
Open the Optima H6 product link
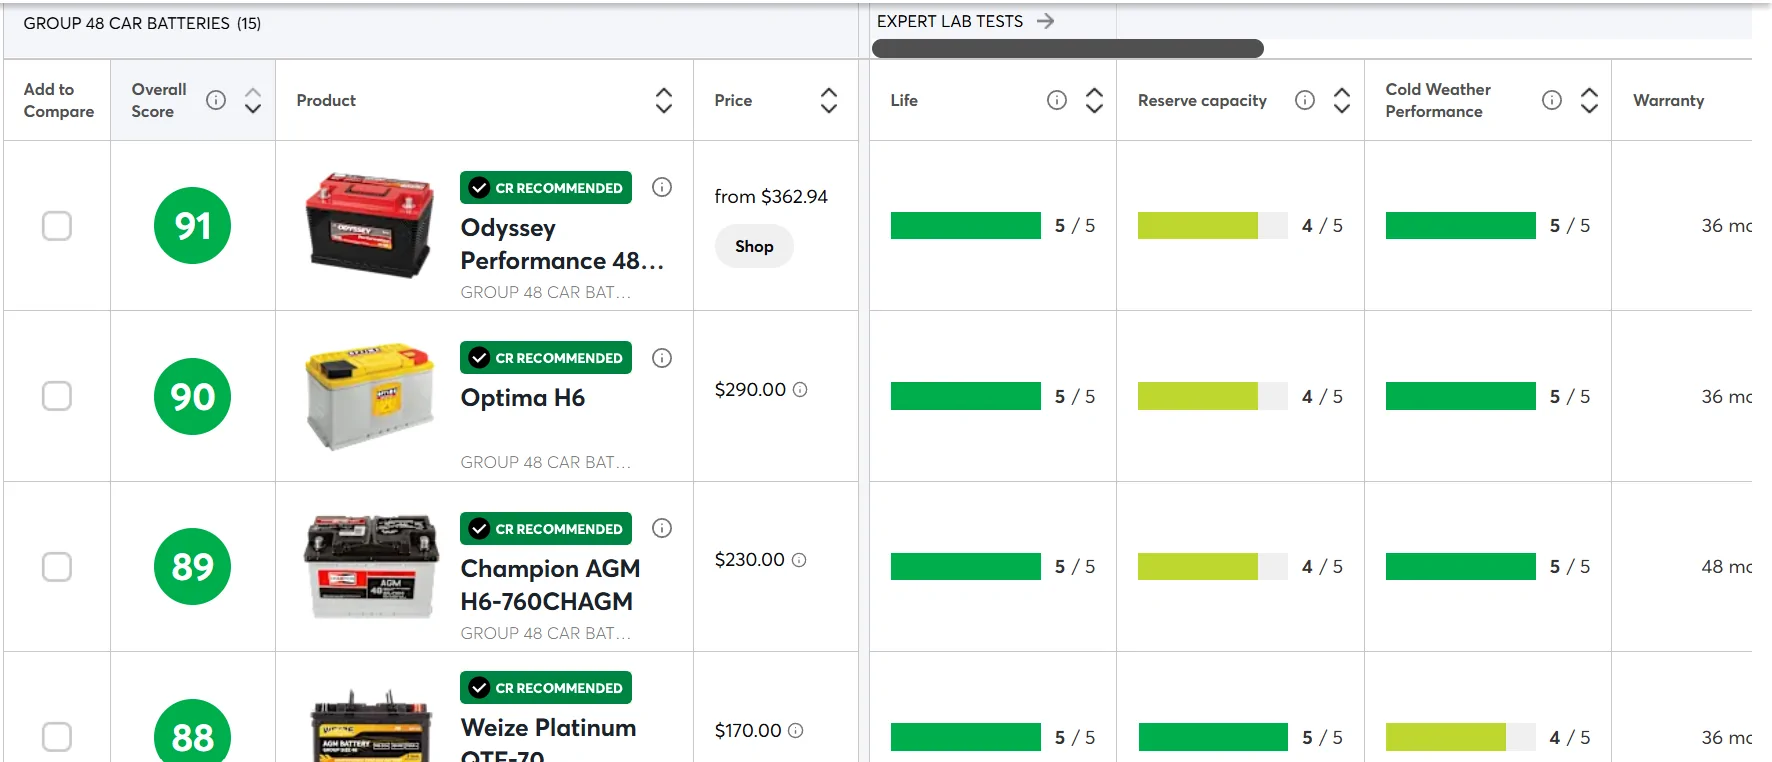point(523,398)
